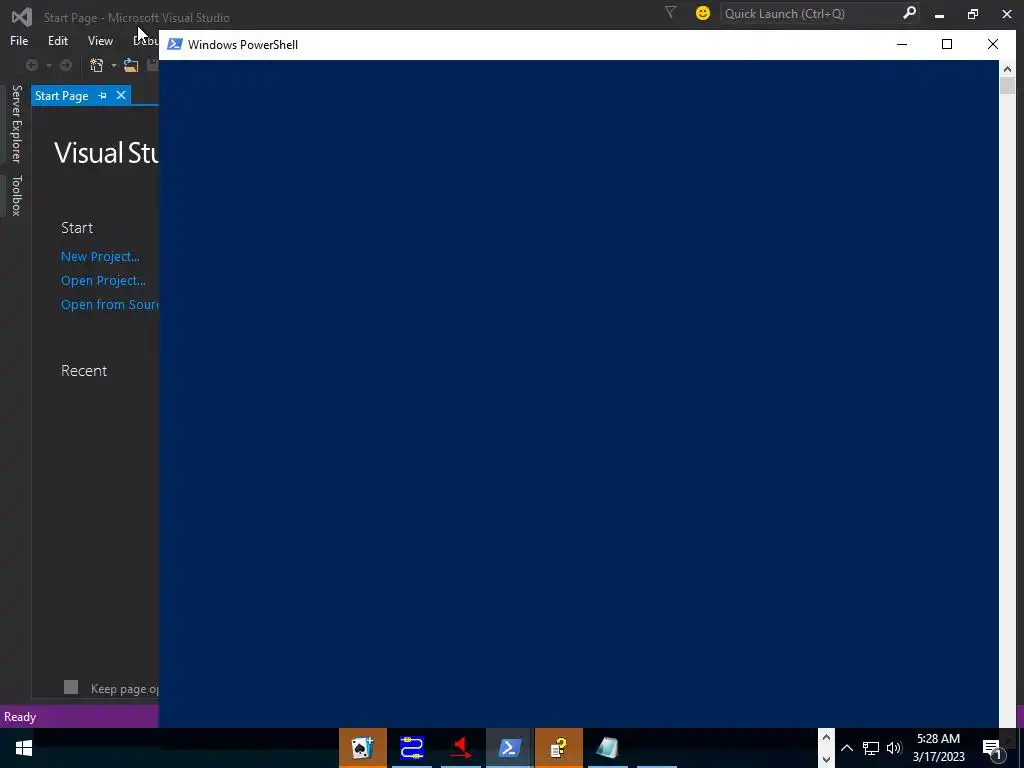Open the Solitaire taskbar icon
1024x768 pixels.
362,748
